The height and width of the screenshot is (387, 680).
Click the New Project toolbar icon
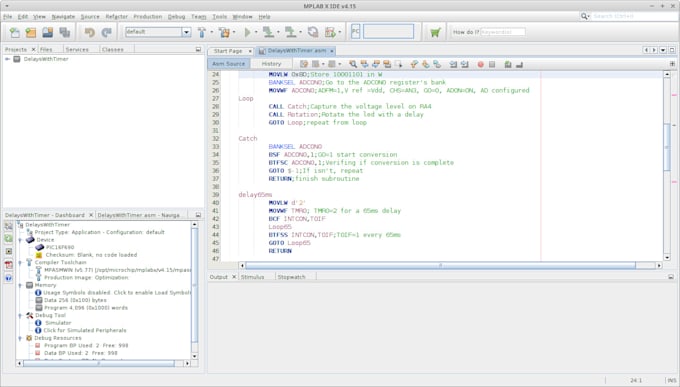coord(31,32)
